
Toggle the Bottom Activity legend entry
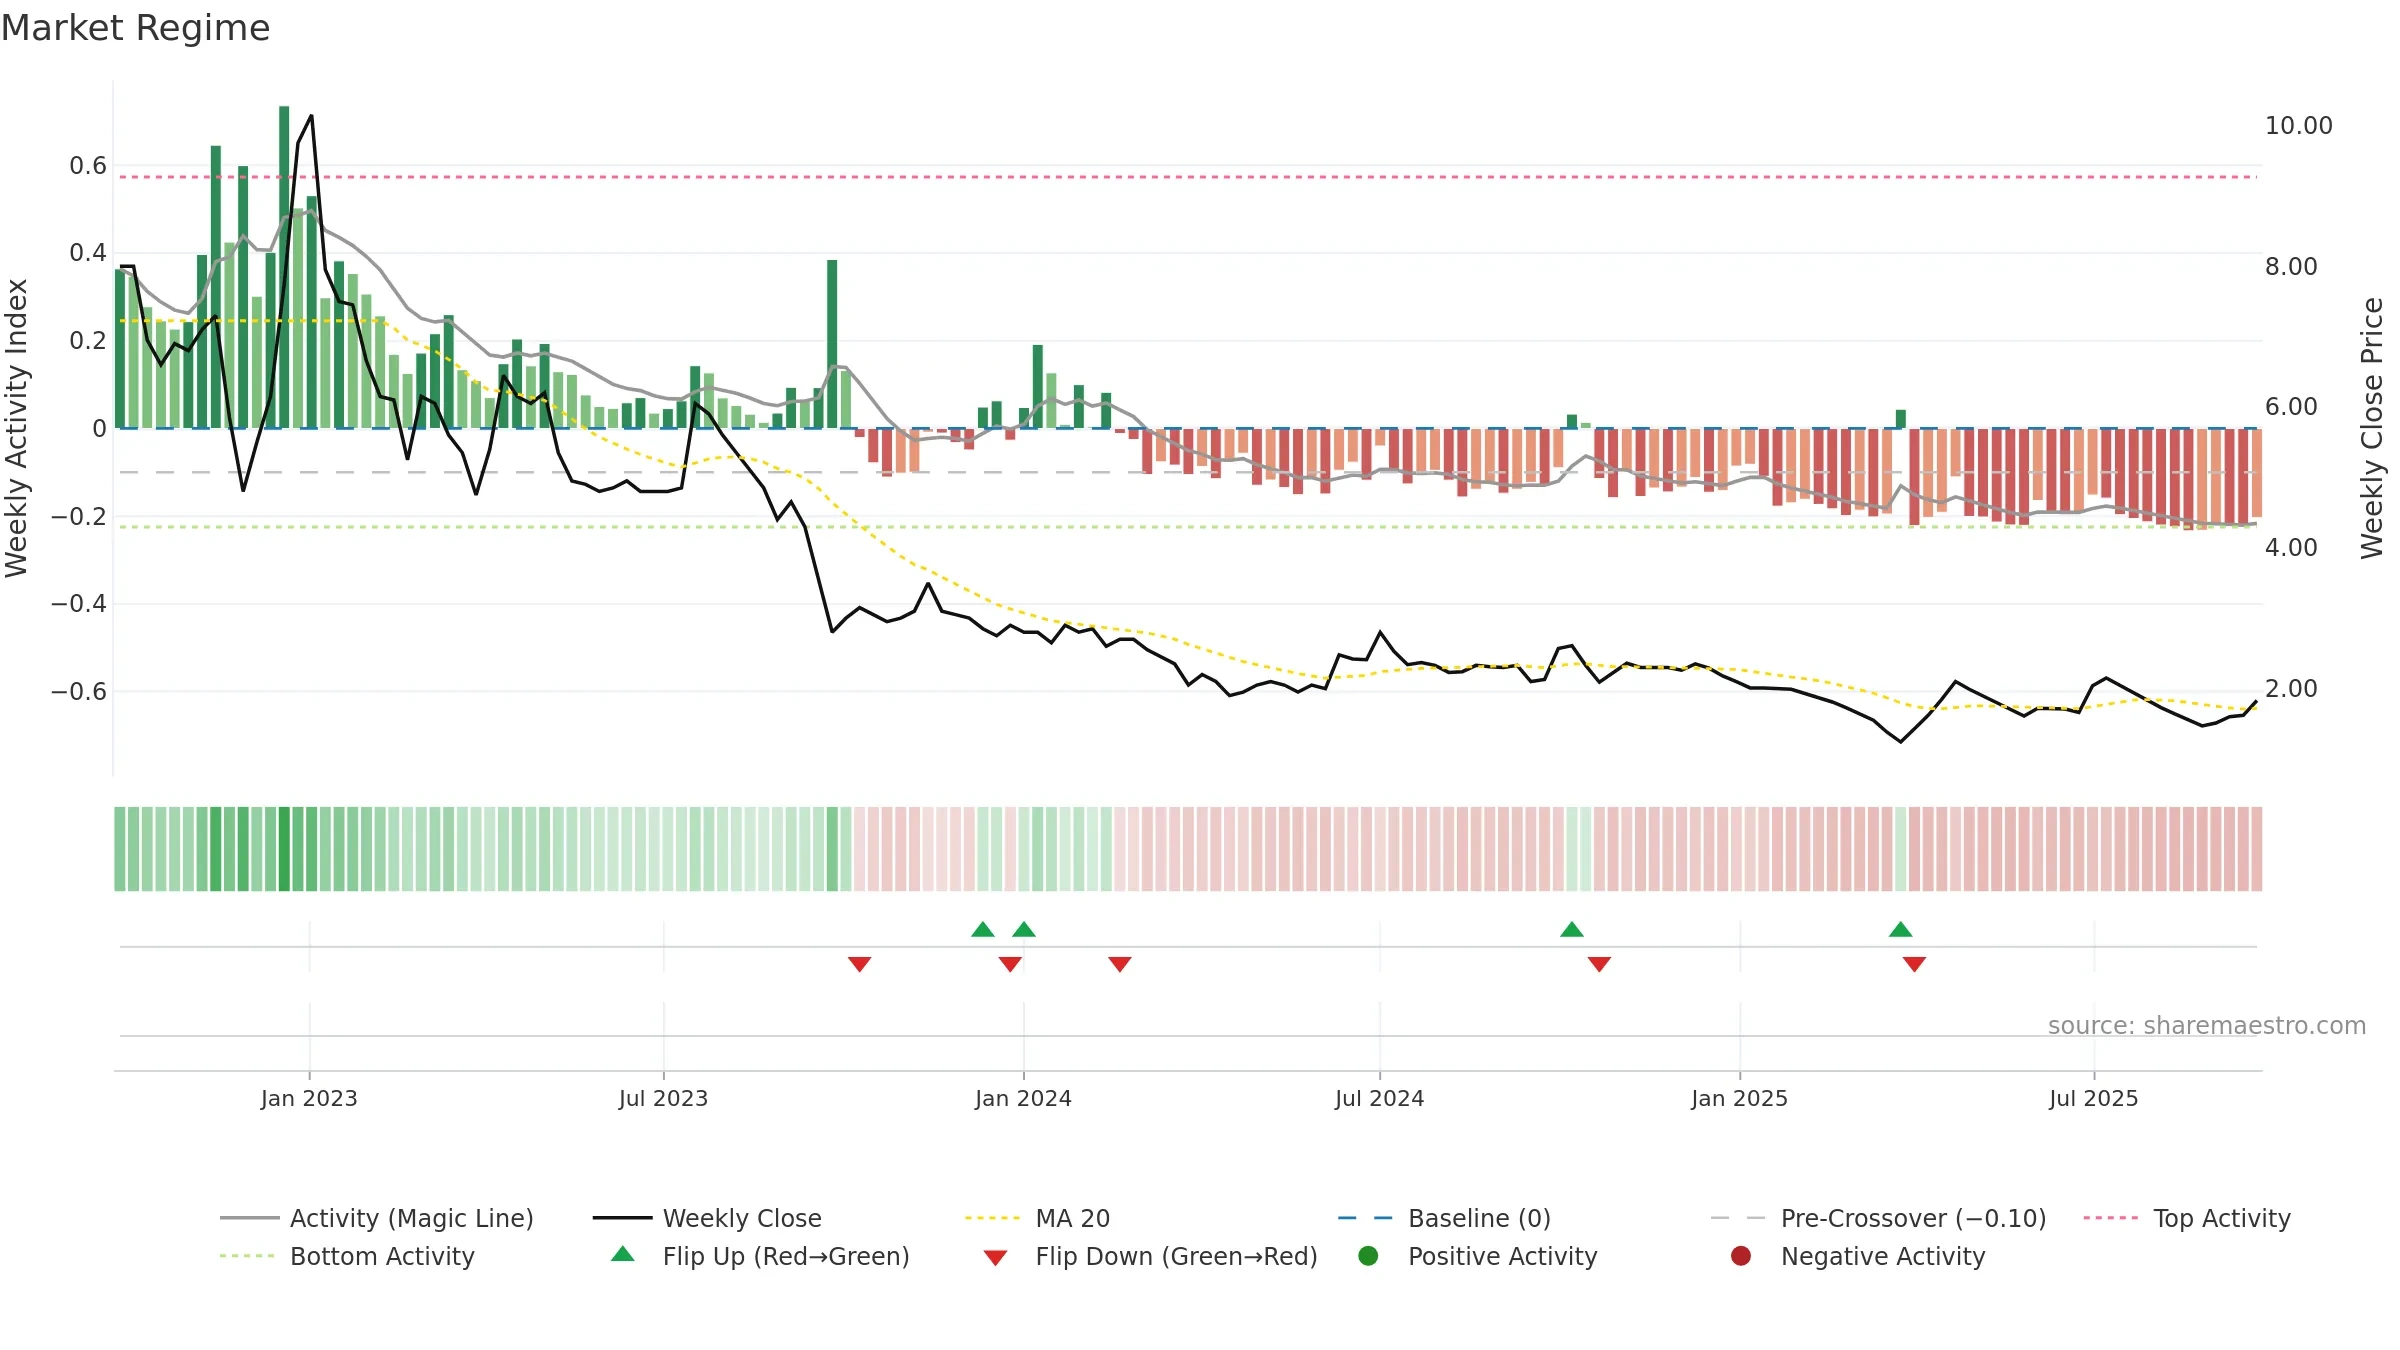[347, 1256]
